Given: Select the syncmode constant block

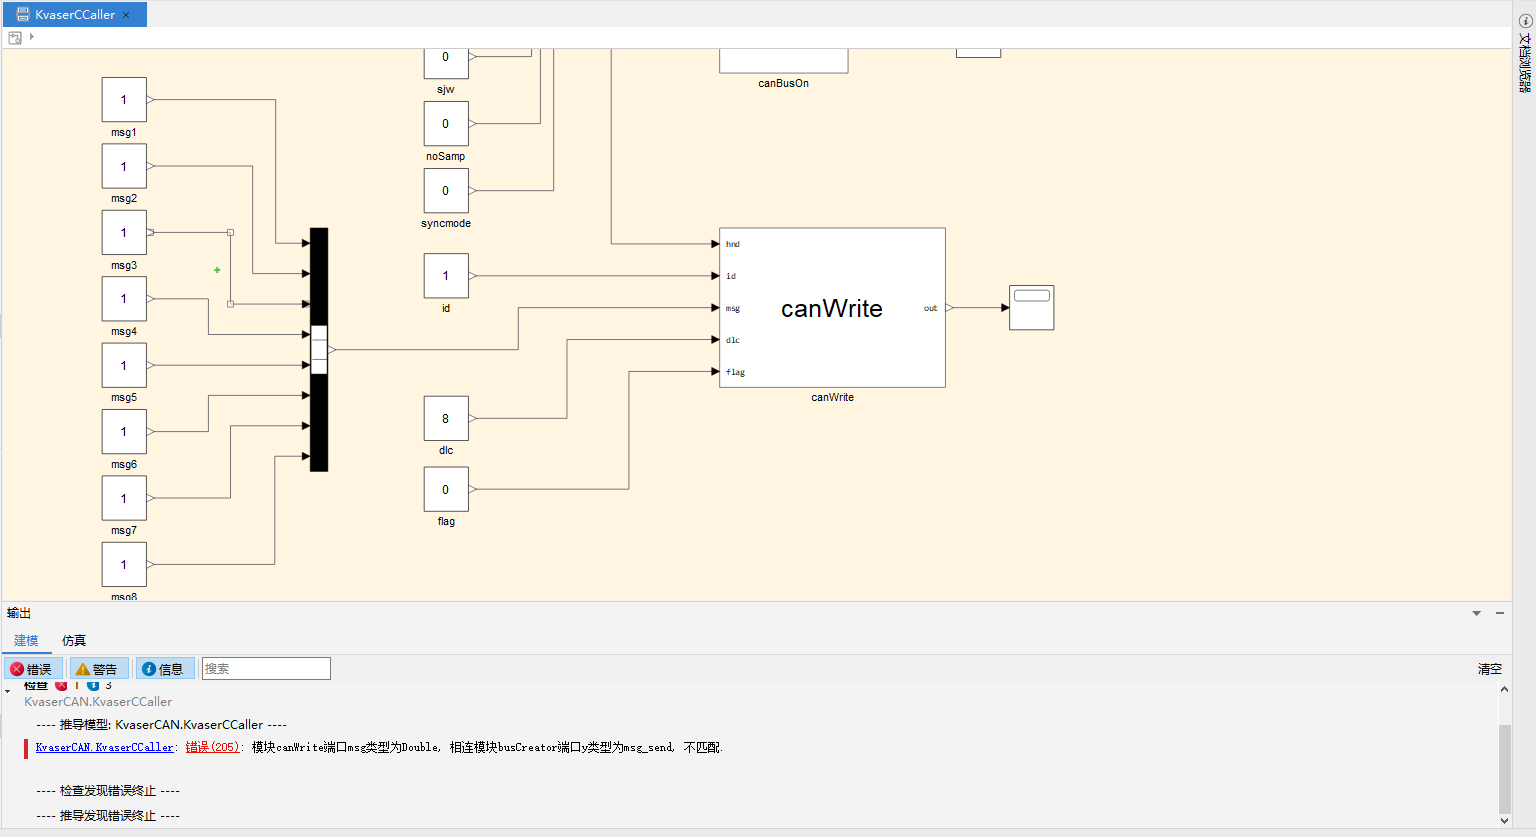Looking at the screenshot, I should click(x=446, y=190).
